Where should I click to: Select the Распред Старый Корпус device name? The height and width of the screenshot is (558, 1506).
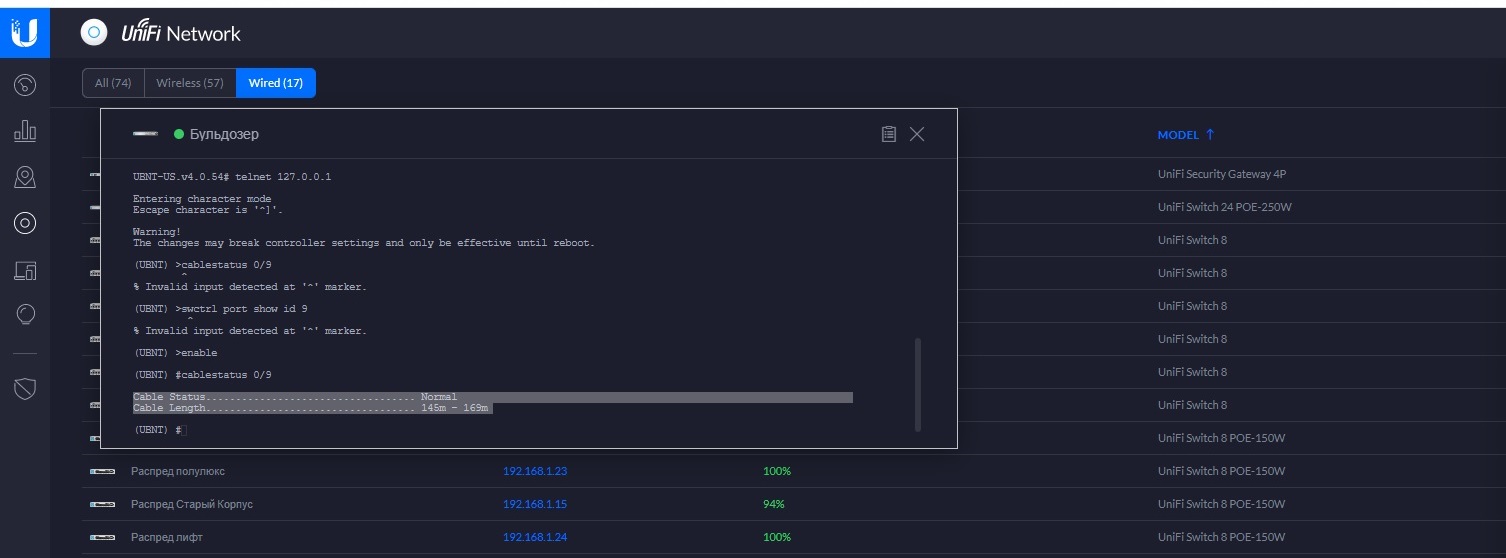tap(192, 504)
